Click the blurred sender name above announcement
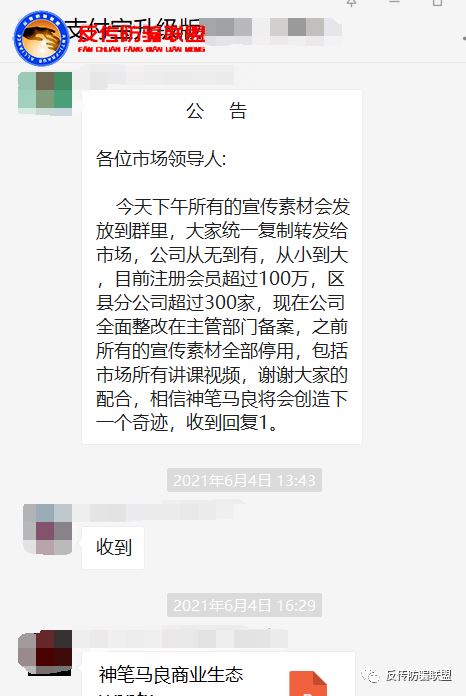Viewport: 466px width, 696px height. point(162,77)
